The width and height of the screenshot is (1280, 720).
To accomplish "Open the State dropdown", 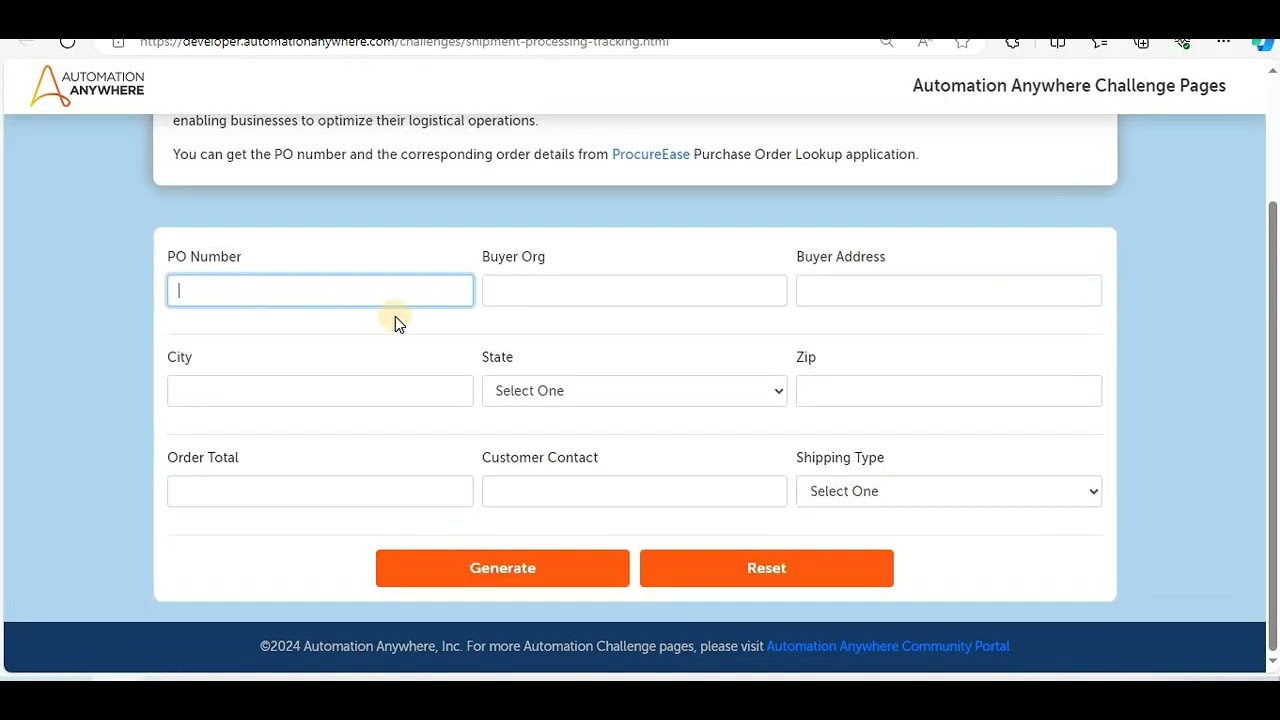I will click(x=635, y=391).
